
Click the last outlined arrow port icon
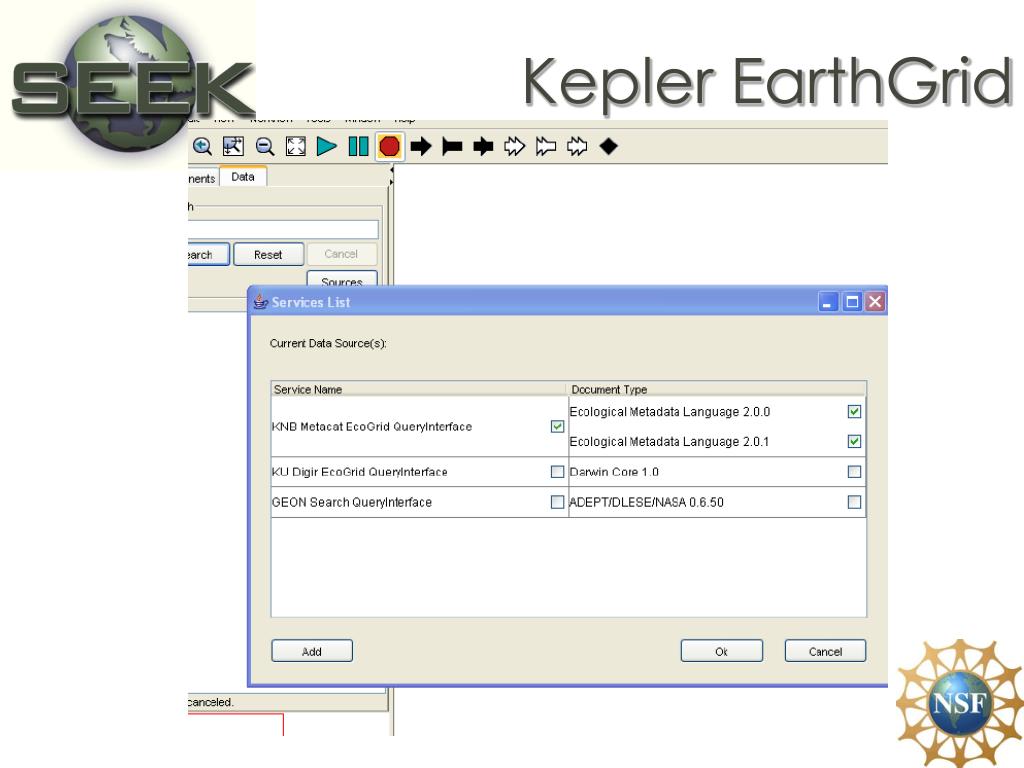point(577,146)
